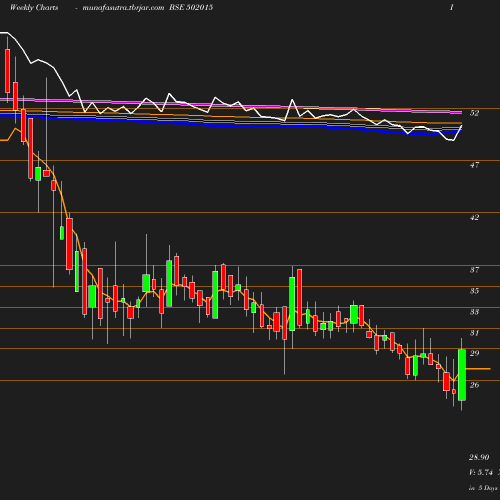
Task: Click the price axis label 42
Action: pyautogui.click(x=474, y=217)
